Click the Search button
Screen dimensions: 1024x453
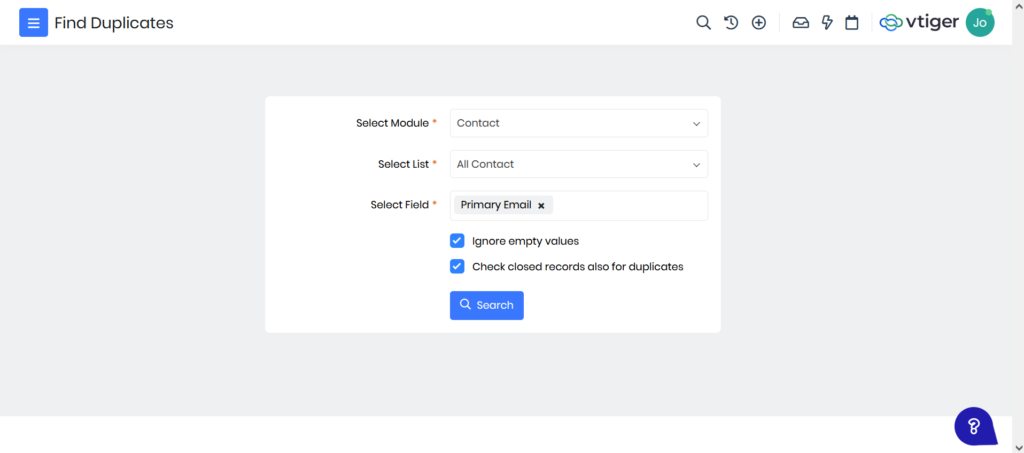(x=486, y=305)
